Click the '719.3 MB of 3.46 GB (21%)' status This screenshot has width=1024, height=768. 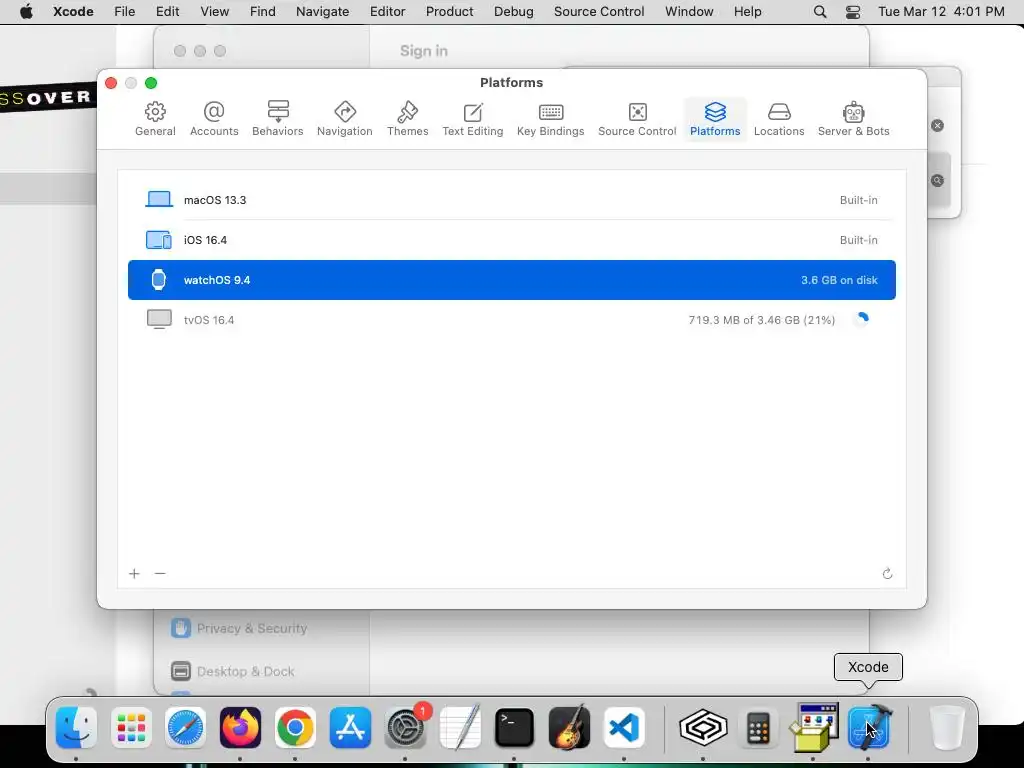(761, 320)
